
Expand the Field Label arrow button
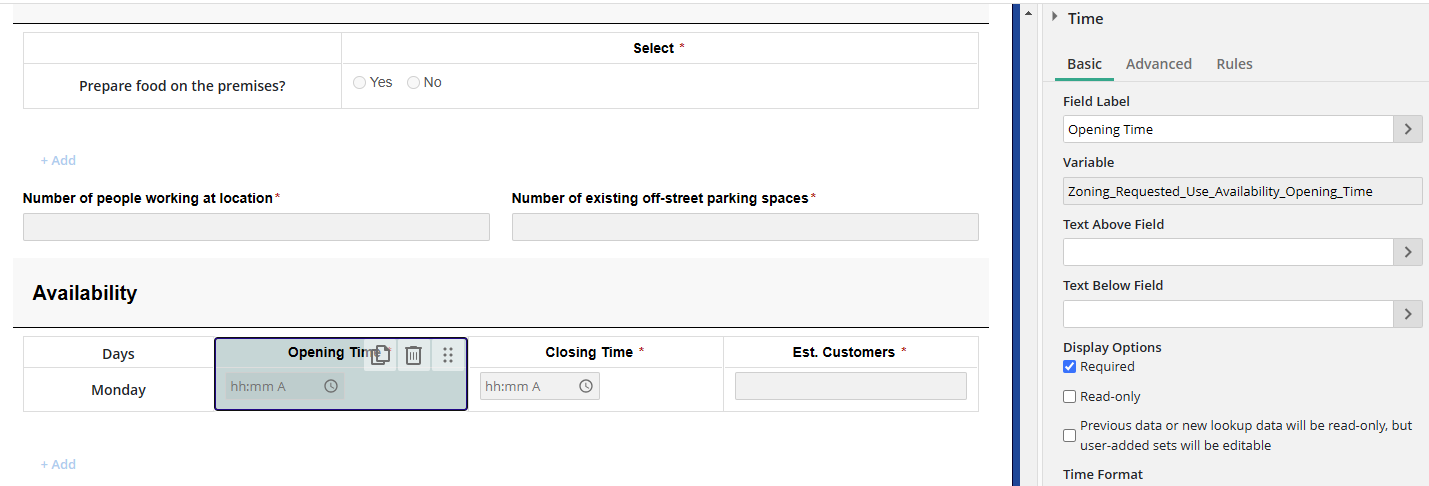click(1408, 129)
